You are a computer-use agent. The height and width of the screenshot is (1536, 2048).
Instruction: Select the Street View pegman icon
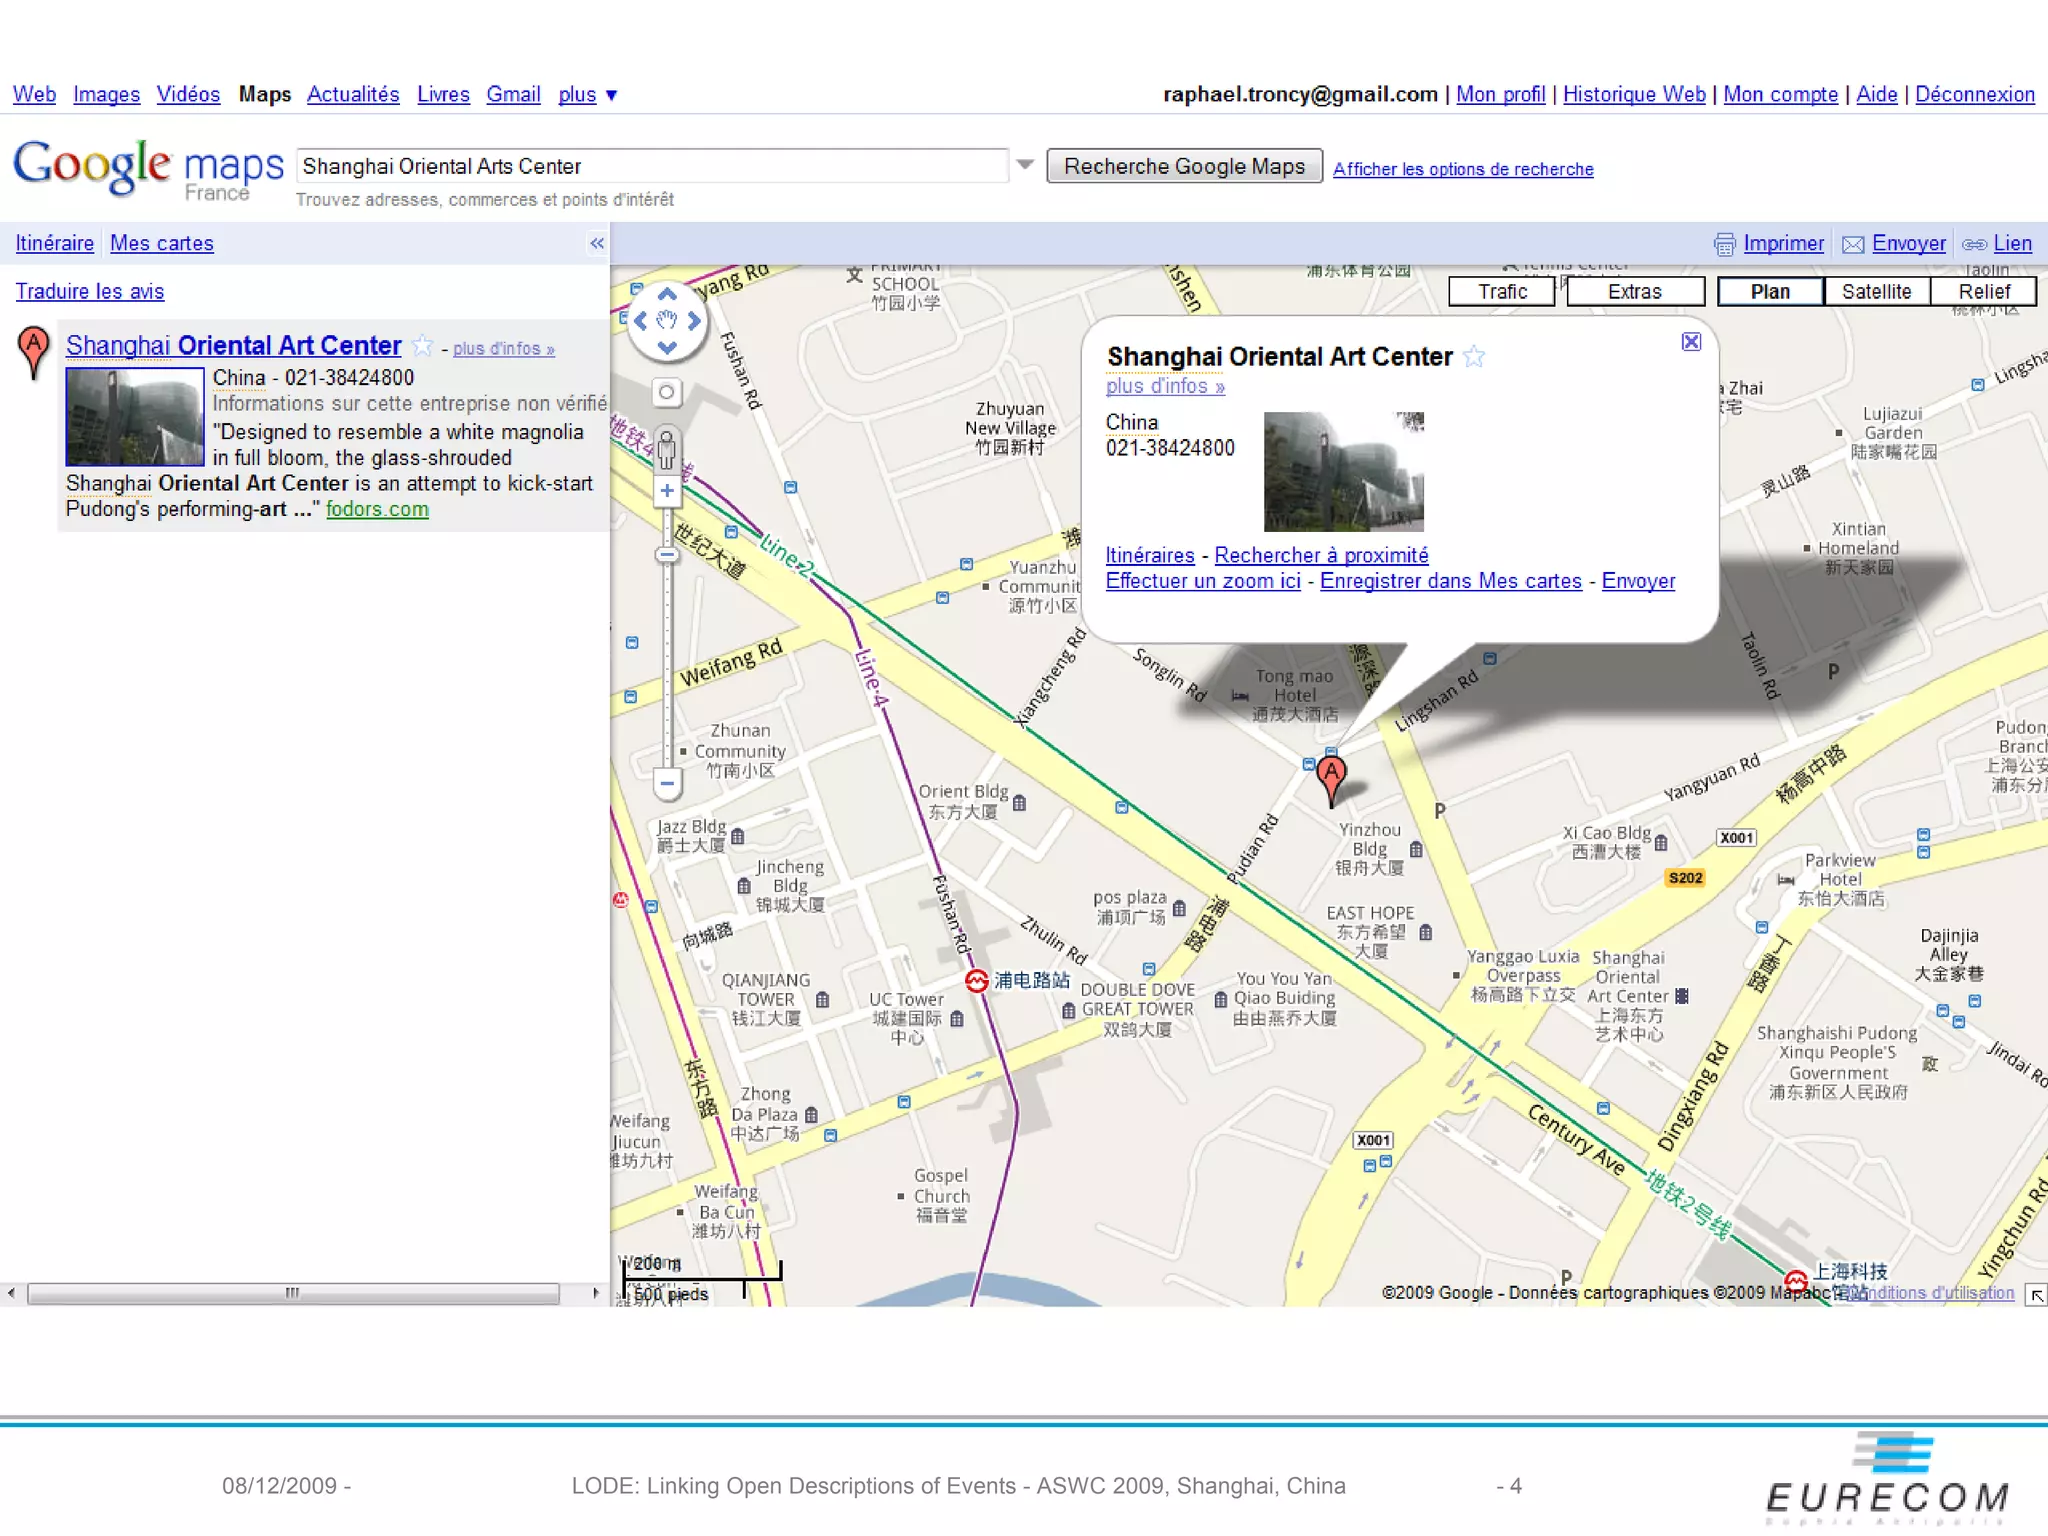(667, 449)
